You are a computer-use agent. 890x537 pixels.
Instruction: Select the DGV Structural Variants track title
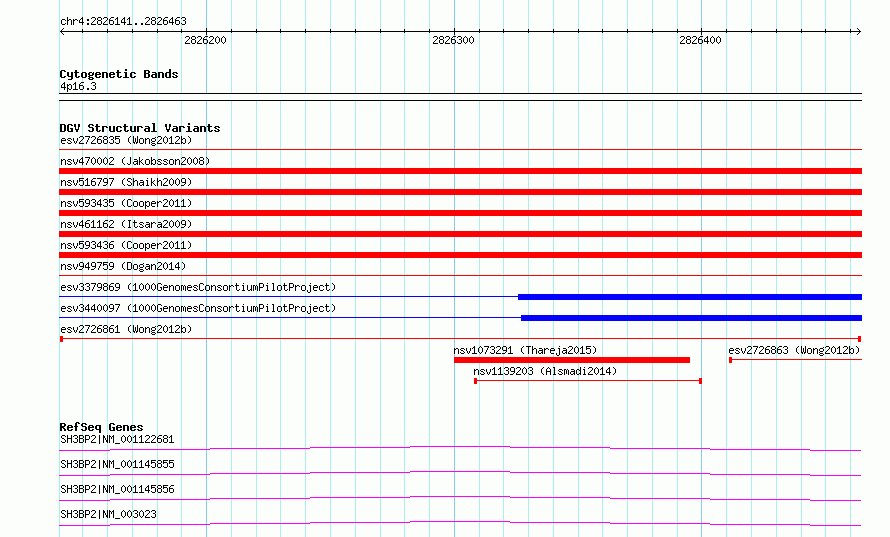click(140, 128)
